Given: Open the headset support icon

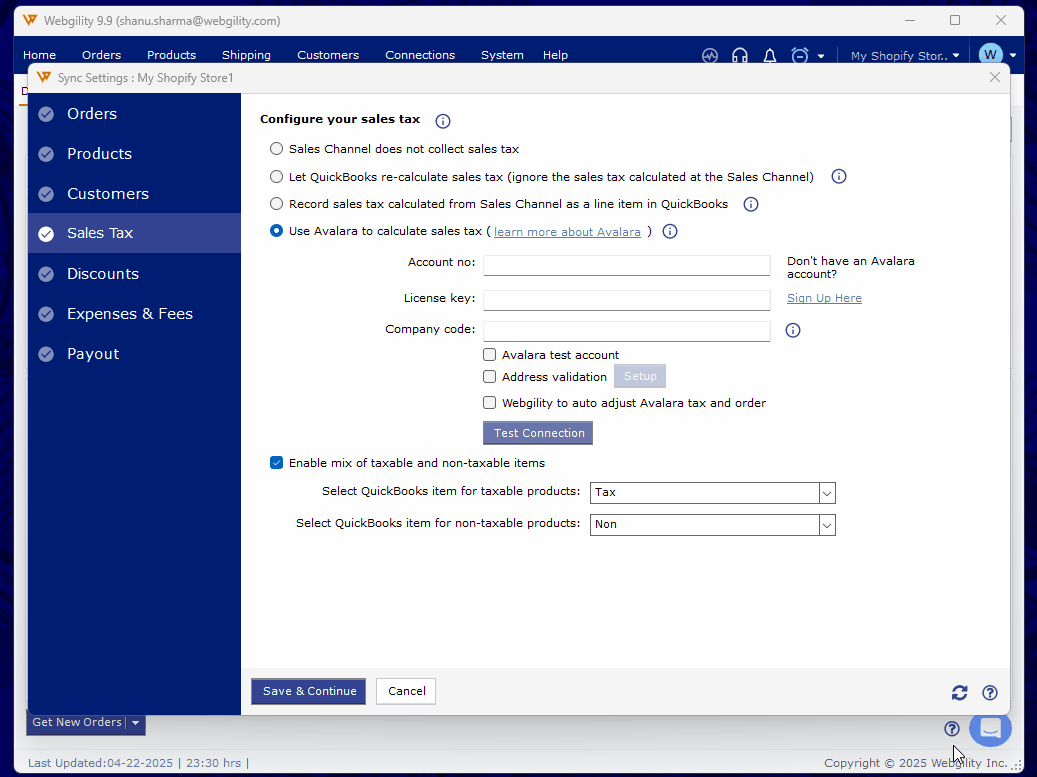Looking at the screenshot, I should [740, 56].
